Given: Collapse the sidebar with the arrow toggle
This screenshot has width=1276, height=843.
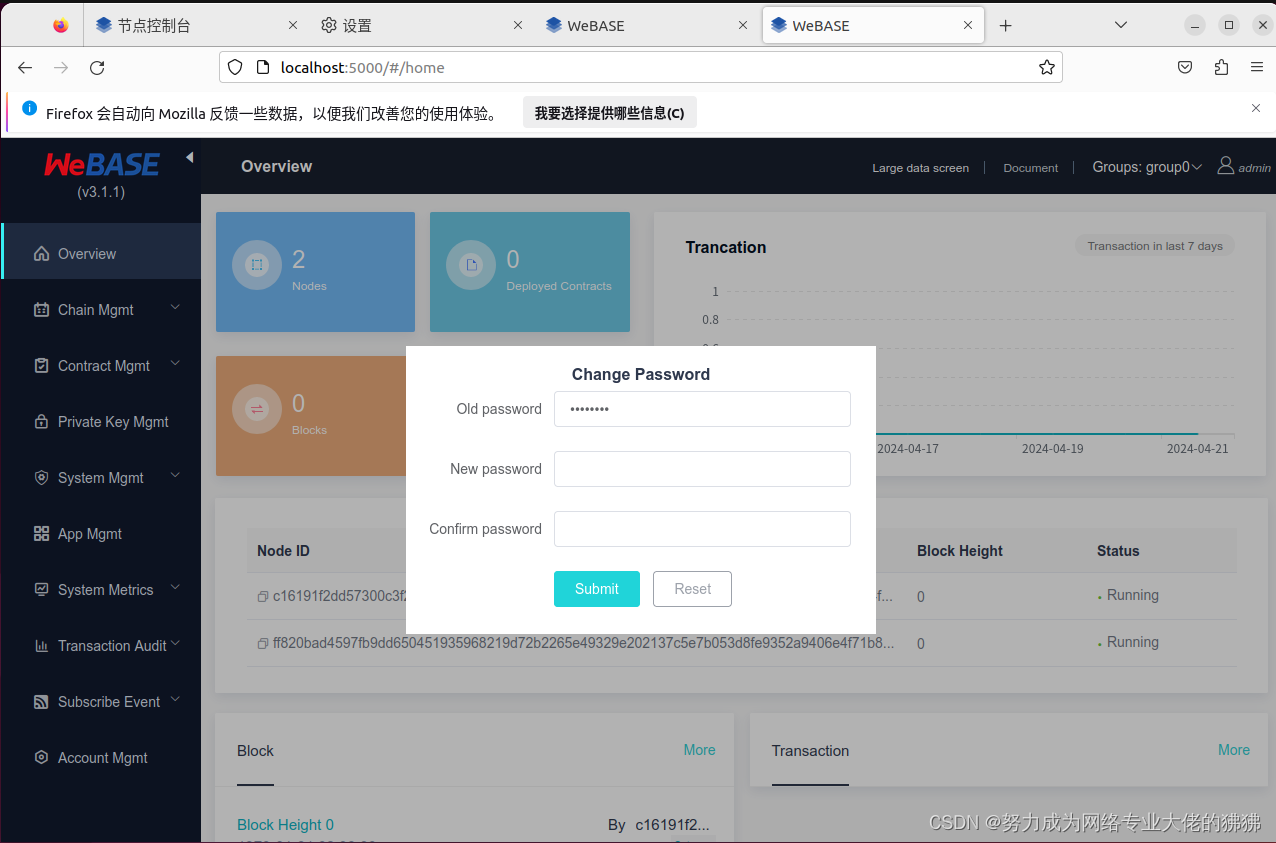Looking at the screenshot, I should click(x=189, y=156).
